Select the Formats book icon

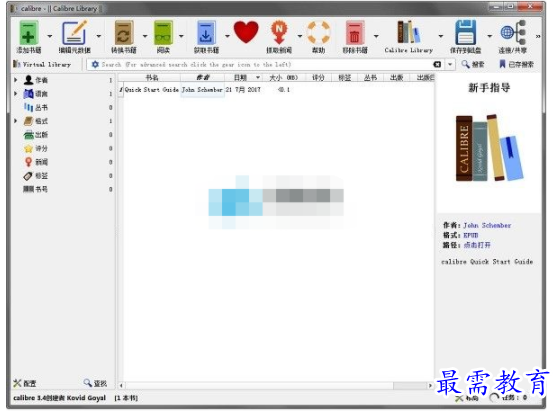(x=28, y=121)
